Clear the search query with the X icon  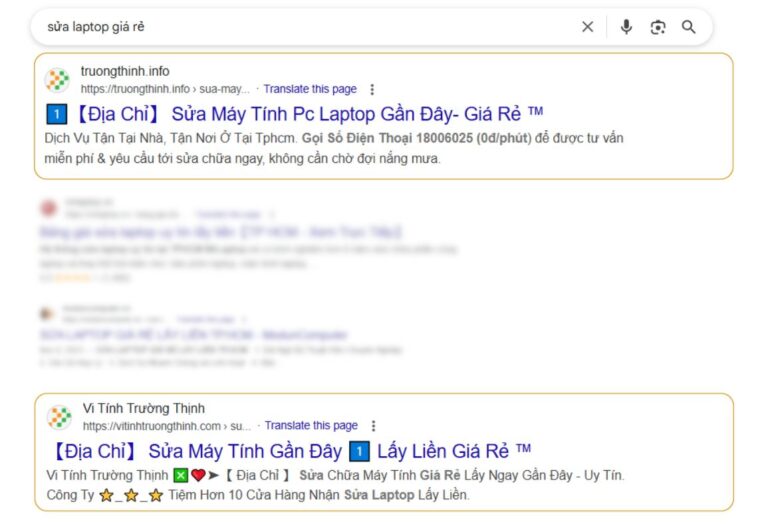588,27
